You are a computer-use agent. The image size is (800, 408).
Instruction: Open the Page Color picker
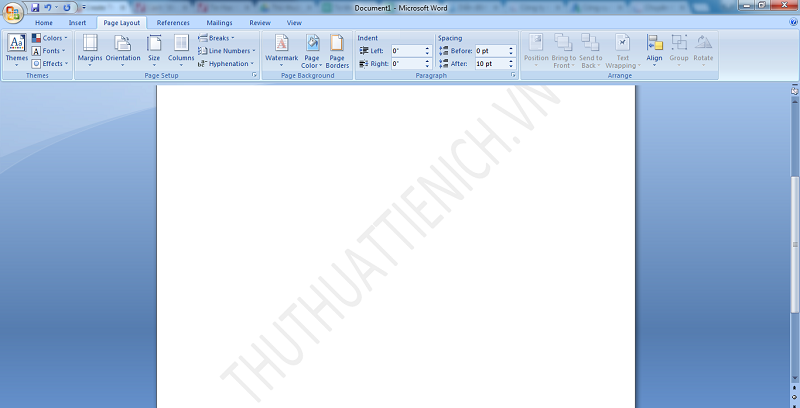(x=312, y=48)
